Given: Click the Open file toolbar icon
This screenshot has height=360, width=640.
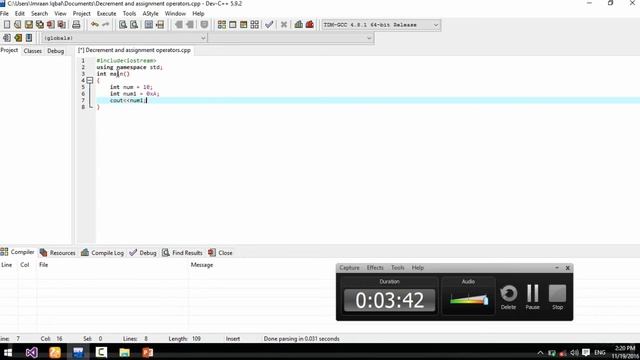Looking at the screenshot, I should pyautogui.click(x=18, y=25).
